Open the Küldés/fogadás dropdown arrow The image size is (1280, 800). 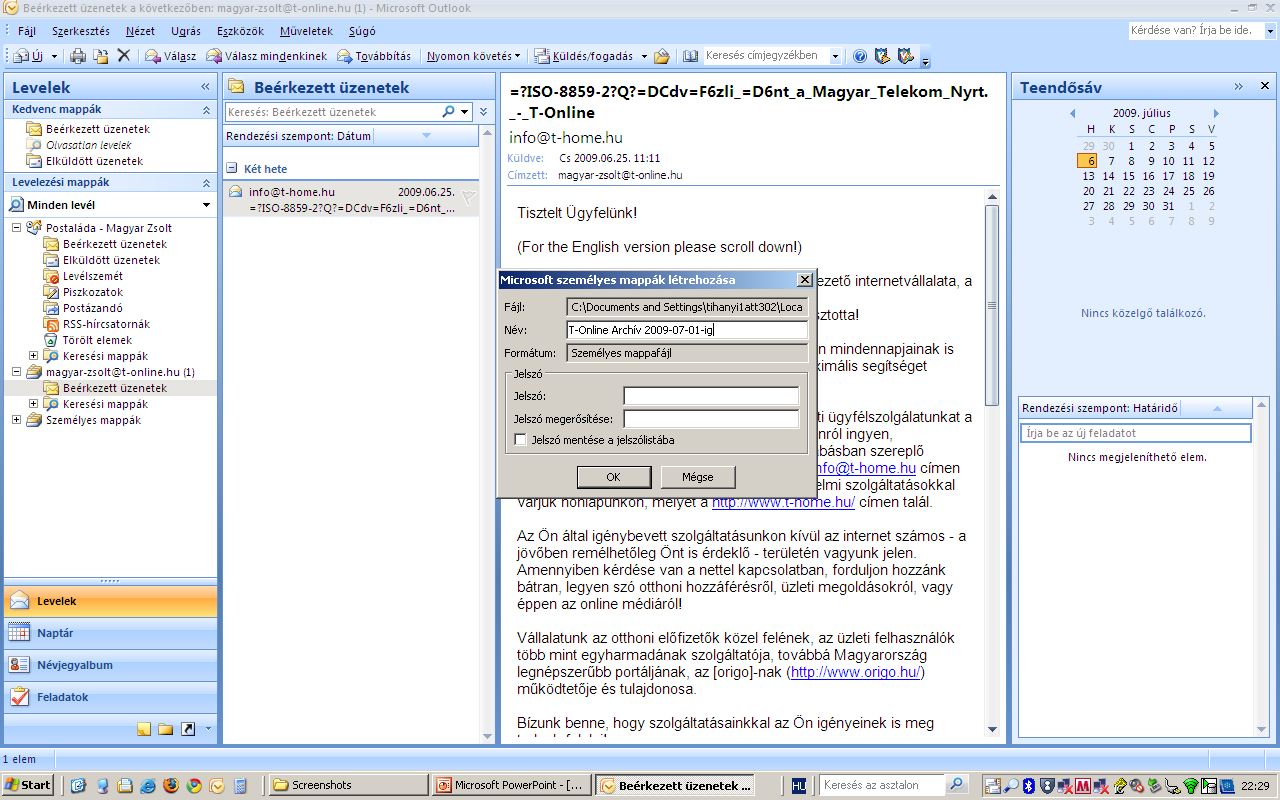[x=645, y=56]
